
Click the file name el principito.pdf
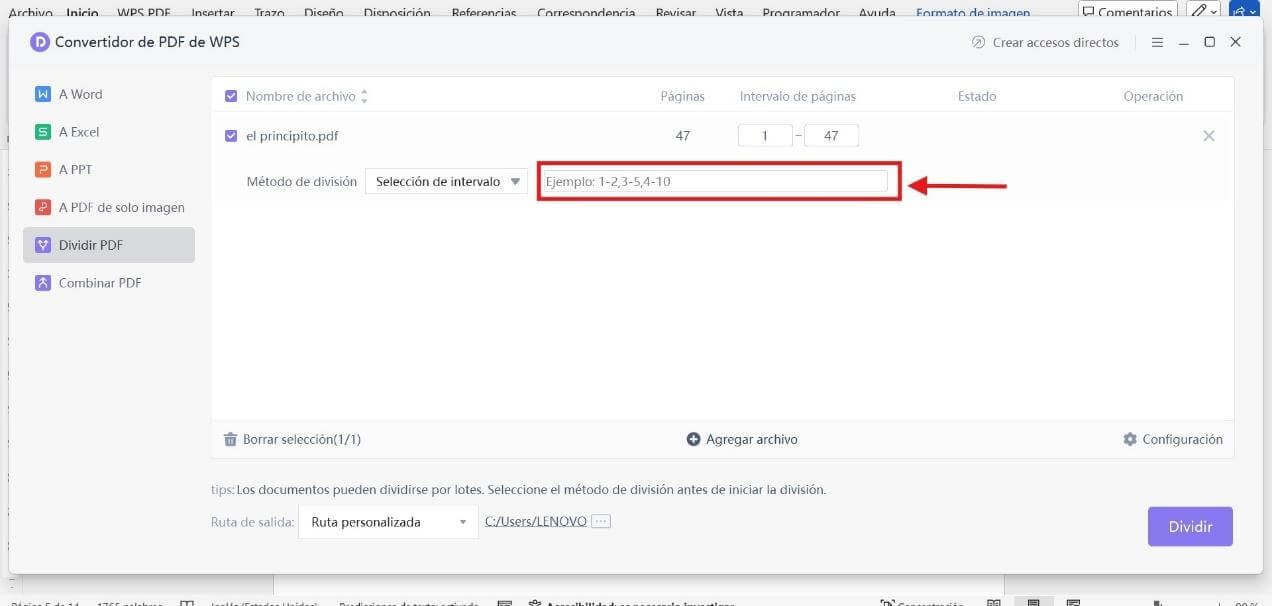coord(292,136)
